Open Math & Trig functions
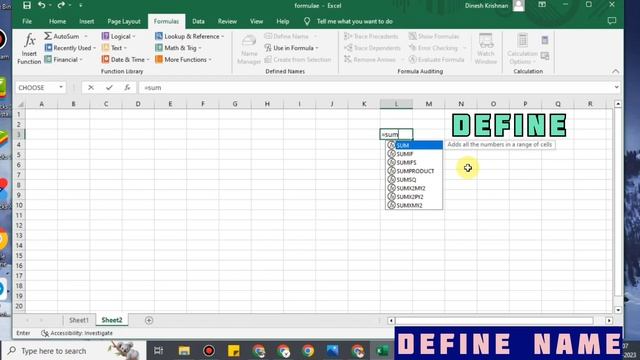 tap(178, 48)
